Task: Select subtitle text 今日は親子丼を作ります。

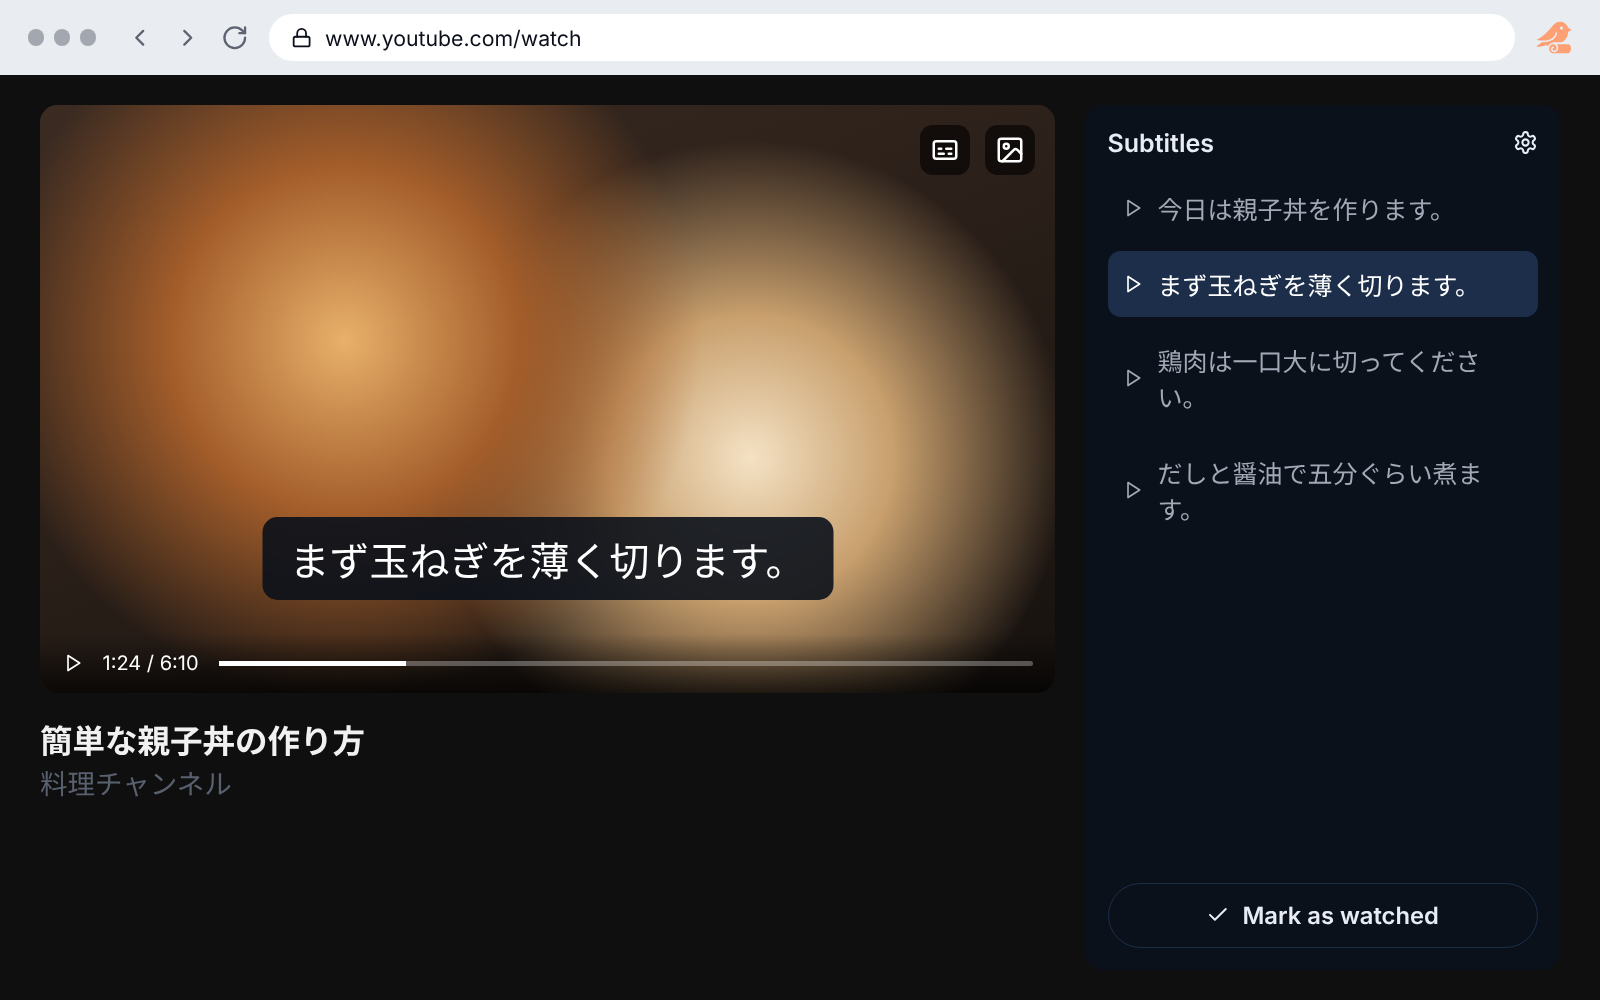Action: [1301, 209]
